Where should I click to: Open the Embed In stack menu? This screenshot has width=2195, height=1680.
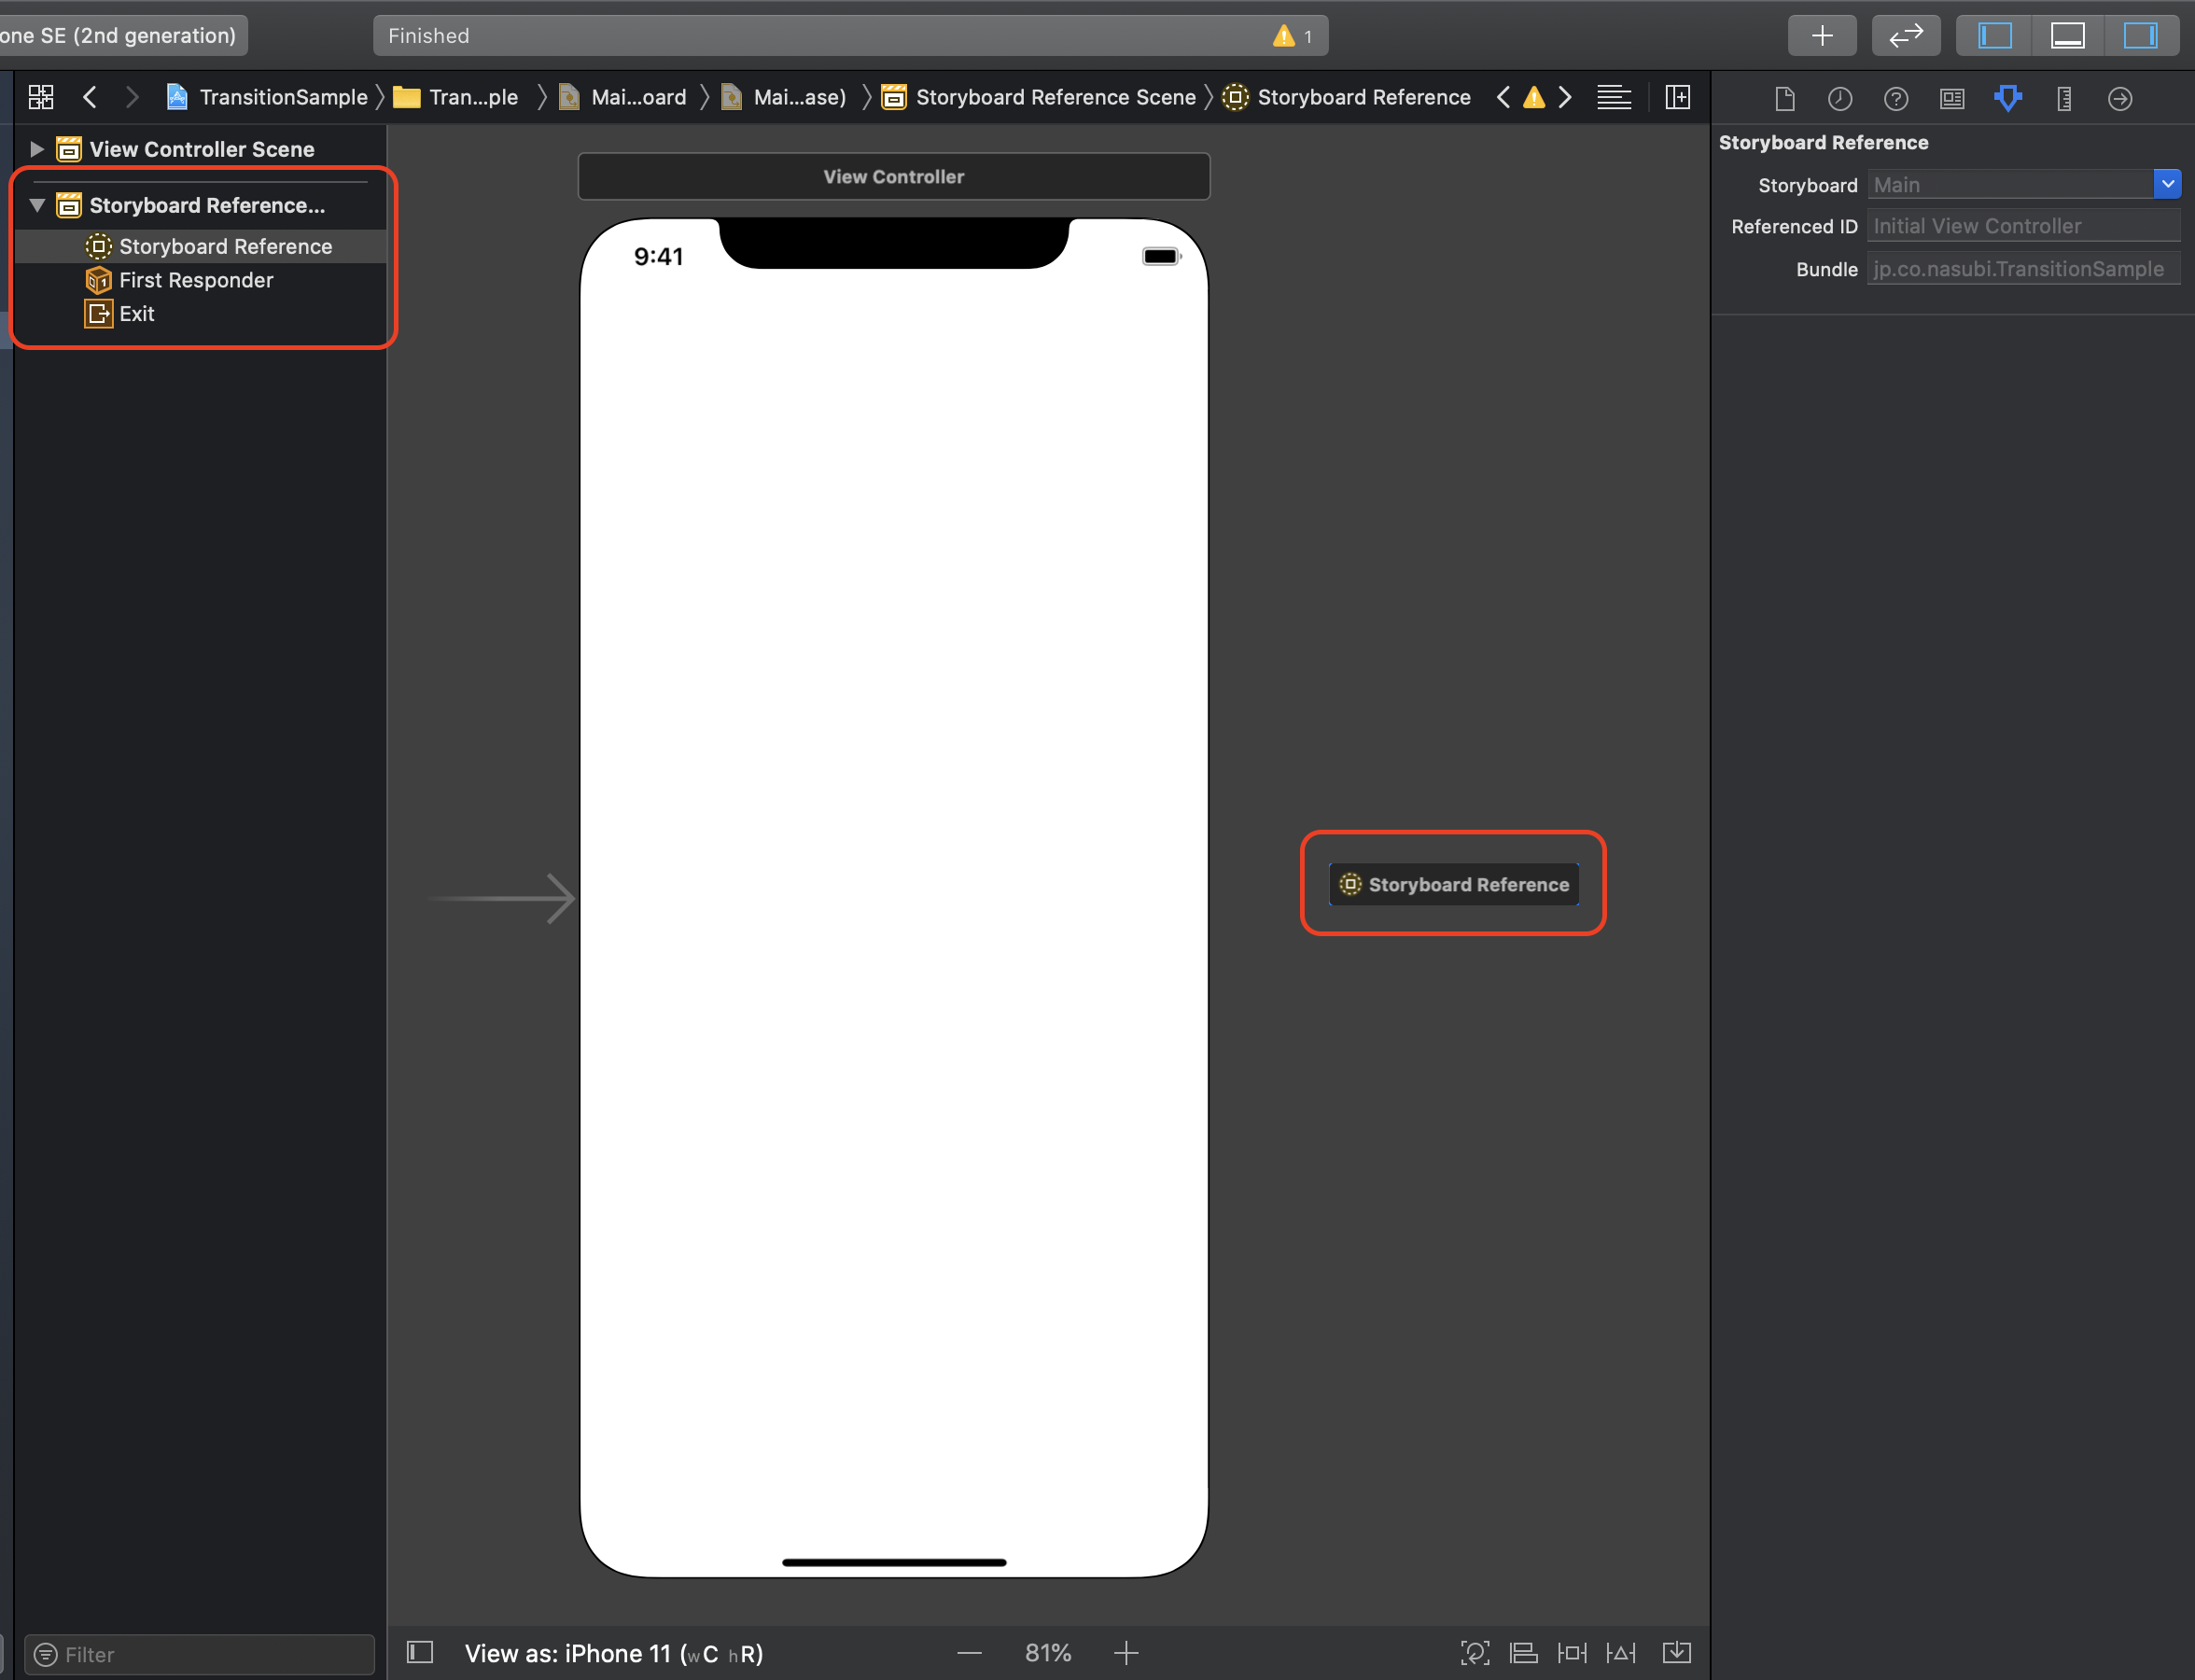coord(1676,1653)
